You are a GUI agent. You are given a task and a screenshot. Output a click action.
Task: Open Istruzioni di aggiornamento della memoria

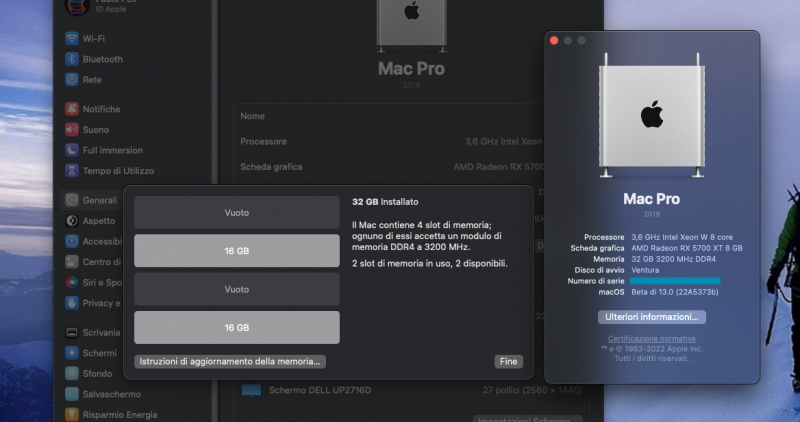pos(230,361)
